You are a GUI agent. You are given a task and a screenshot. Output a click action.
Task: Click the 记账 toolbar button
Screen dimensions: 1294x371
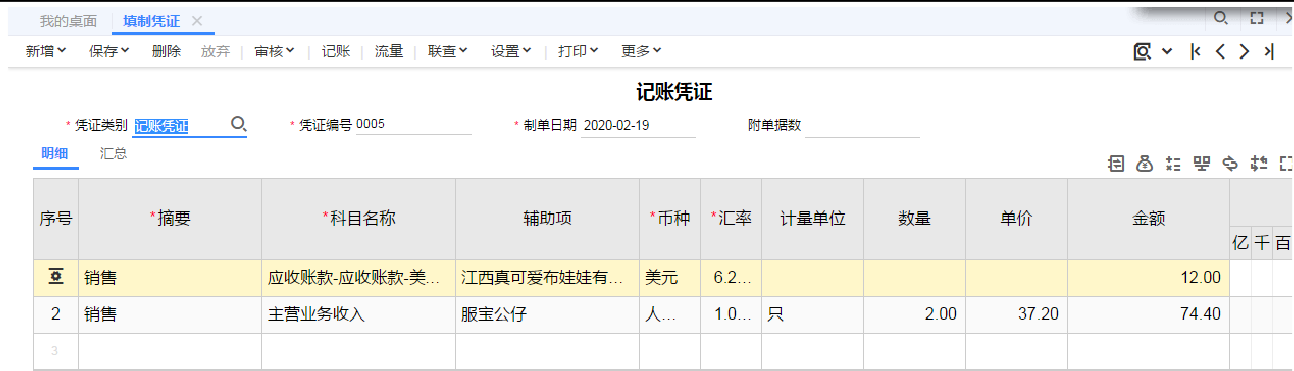(336, 51)
